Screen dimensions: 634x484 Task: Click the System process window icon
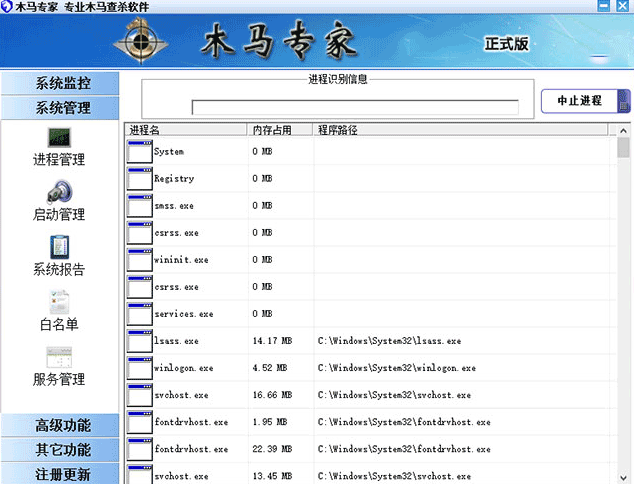(x=139, y=151)
